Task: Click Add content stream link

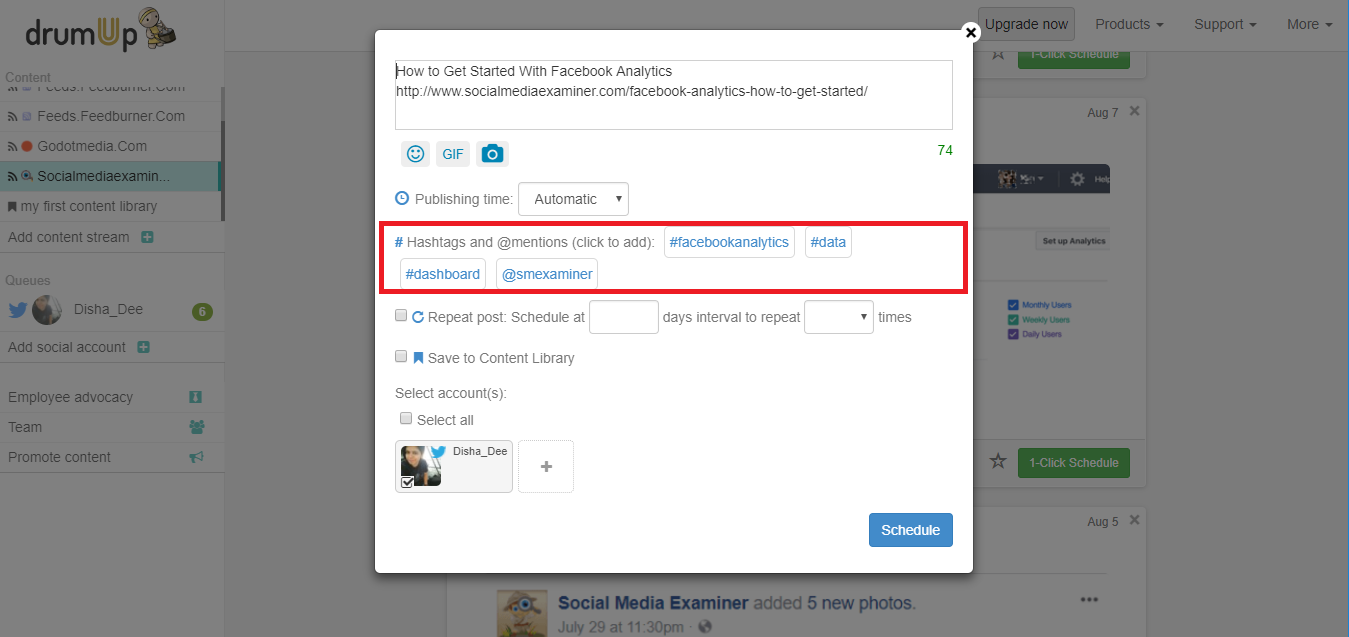Action: [68, 237]
